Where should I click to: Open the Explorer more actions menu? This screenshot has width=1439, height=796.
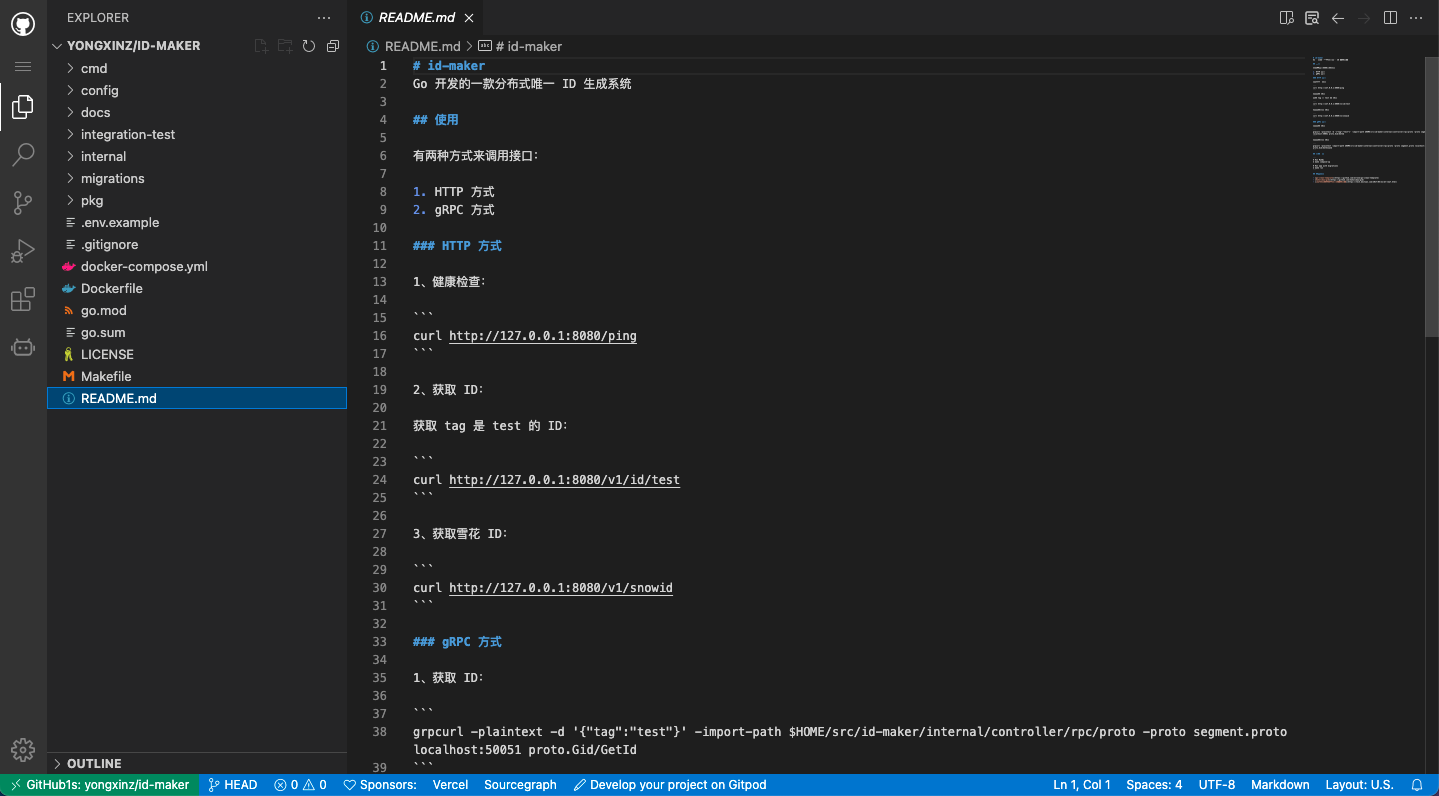tap(323, 18)
